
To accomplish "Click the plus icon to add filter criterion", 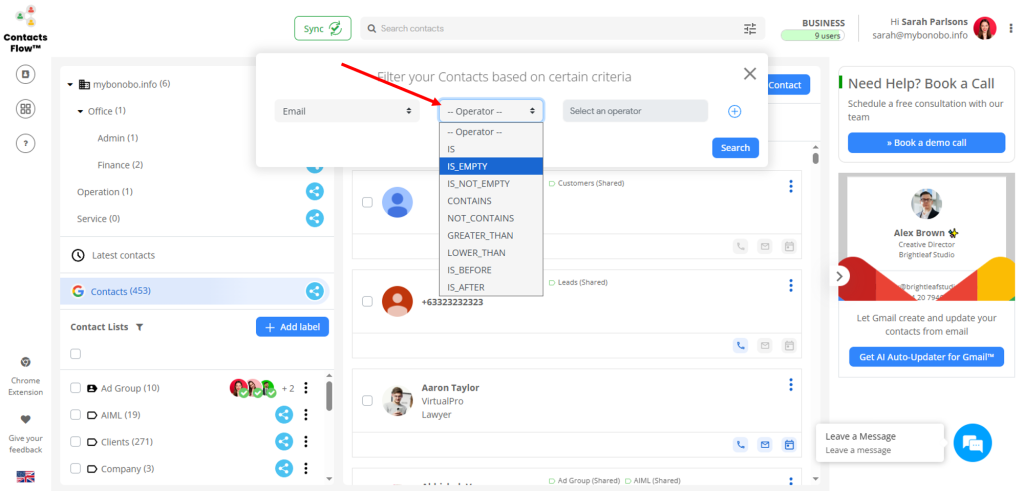I will pyautogui.click(x=734, y=111).
